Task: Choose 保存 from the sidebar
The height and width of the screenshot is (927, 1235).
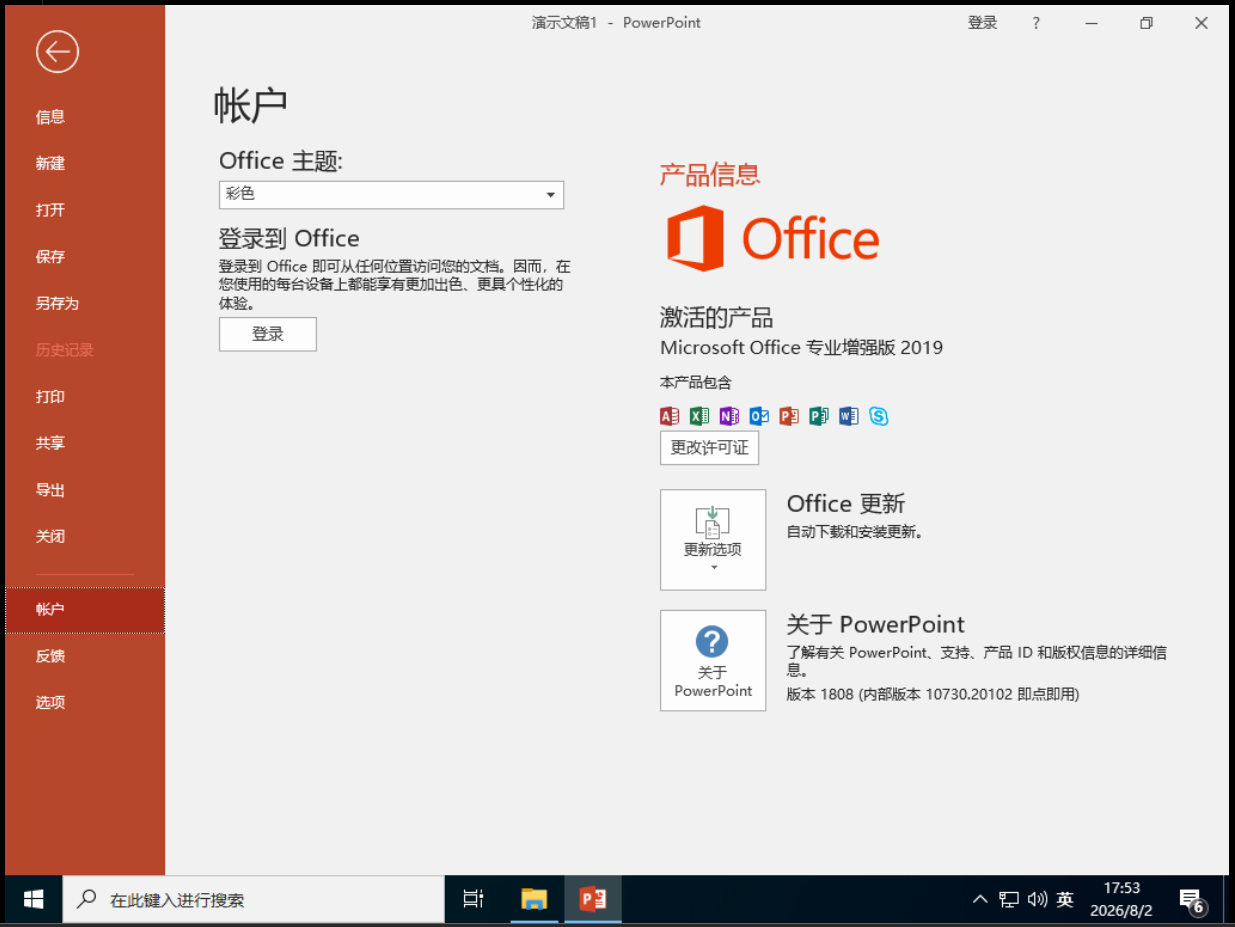Action: pyautogui.click(x=85, y=257)
